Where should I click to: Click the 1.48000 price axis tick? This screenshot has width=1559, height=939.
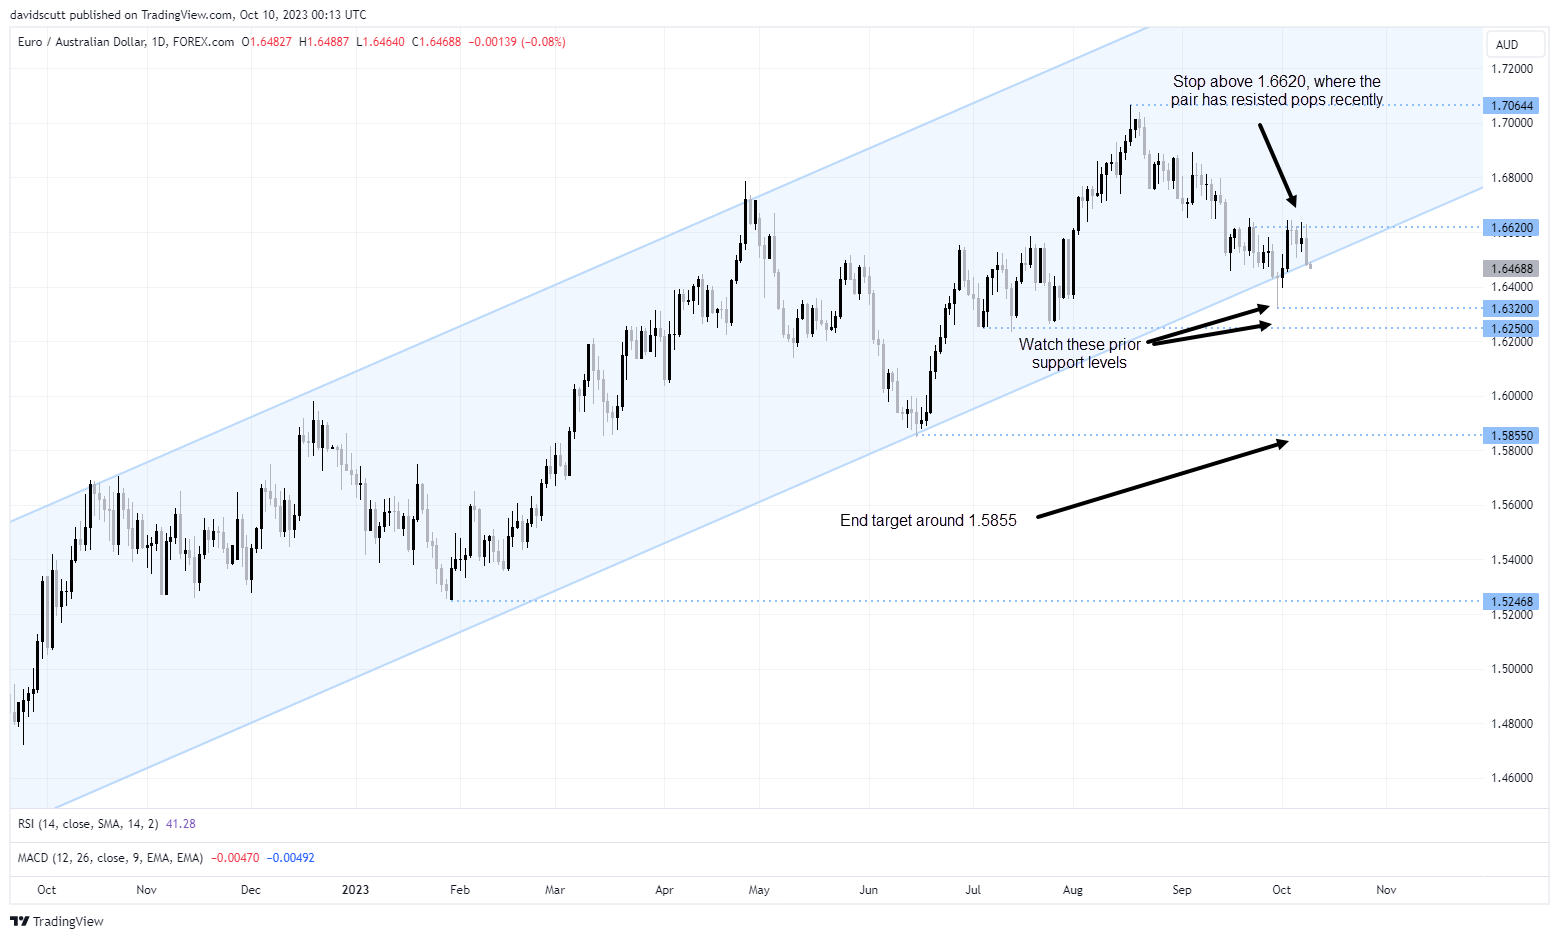click(1512, 724)
